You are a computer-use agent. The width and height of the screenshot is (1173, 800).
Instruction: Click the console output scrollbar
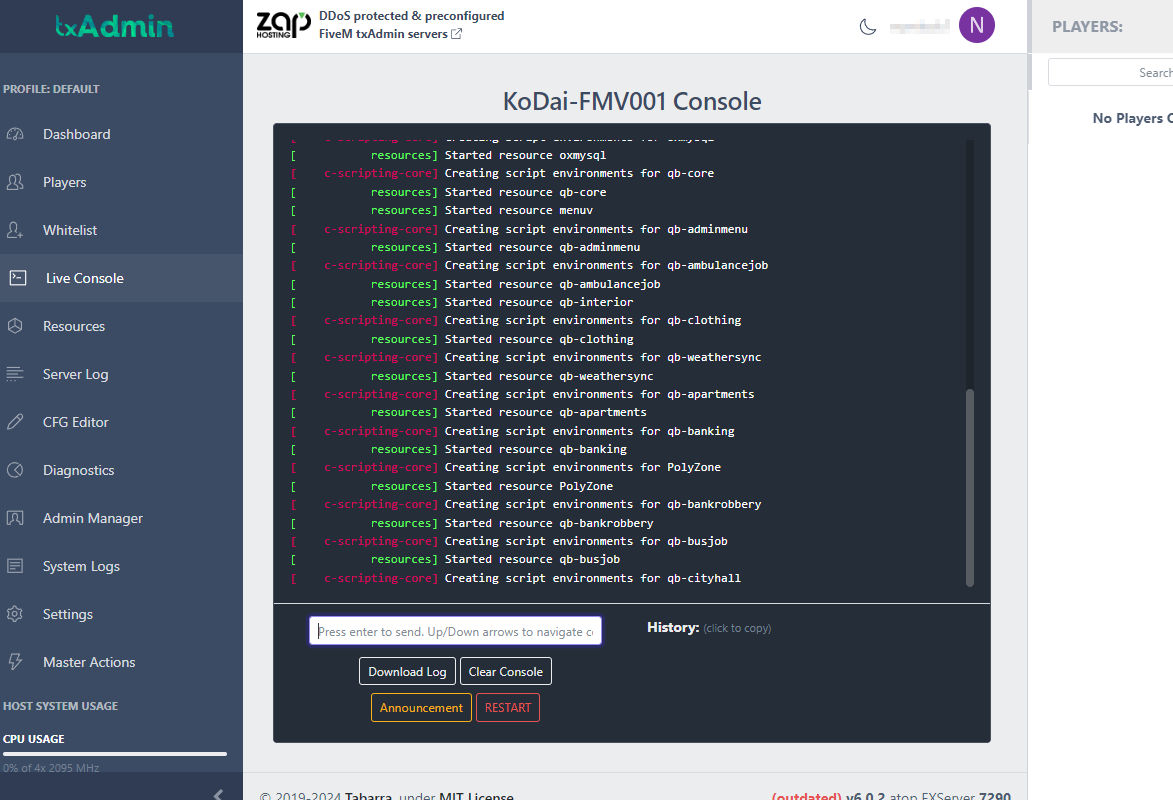969,487
